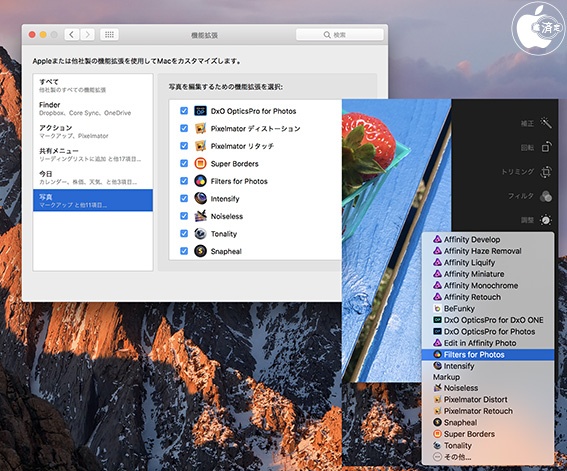Go forward in System Preferences
Image resolution: width=567 pixels, height=471 pixels.
tap(87, 34)
